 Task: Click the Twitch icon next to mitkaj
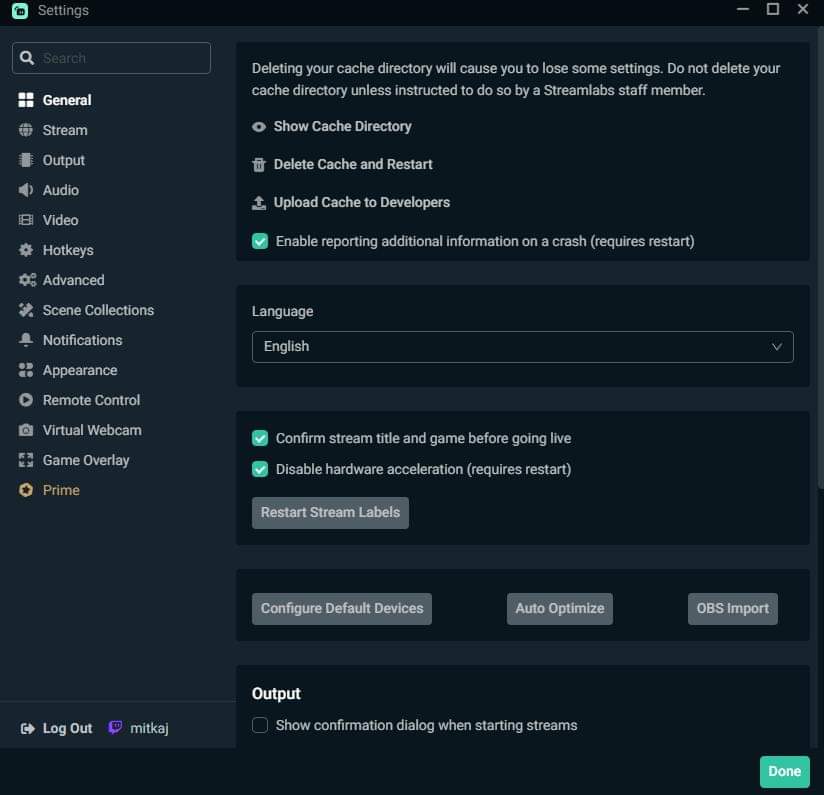coord(116,728)
